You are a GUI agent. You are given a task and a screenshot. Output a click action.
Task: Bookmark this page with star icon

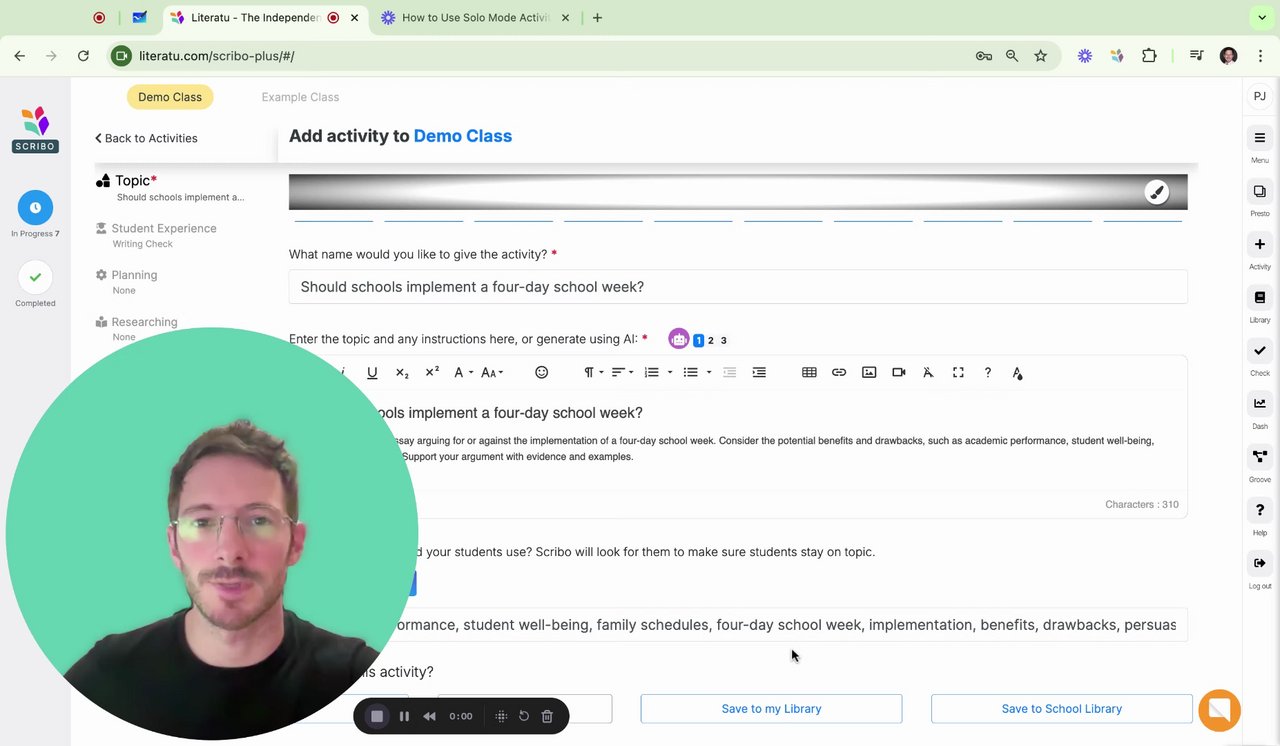1040,56
